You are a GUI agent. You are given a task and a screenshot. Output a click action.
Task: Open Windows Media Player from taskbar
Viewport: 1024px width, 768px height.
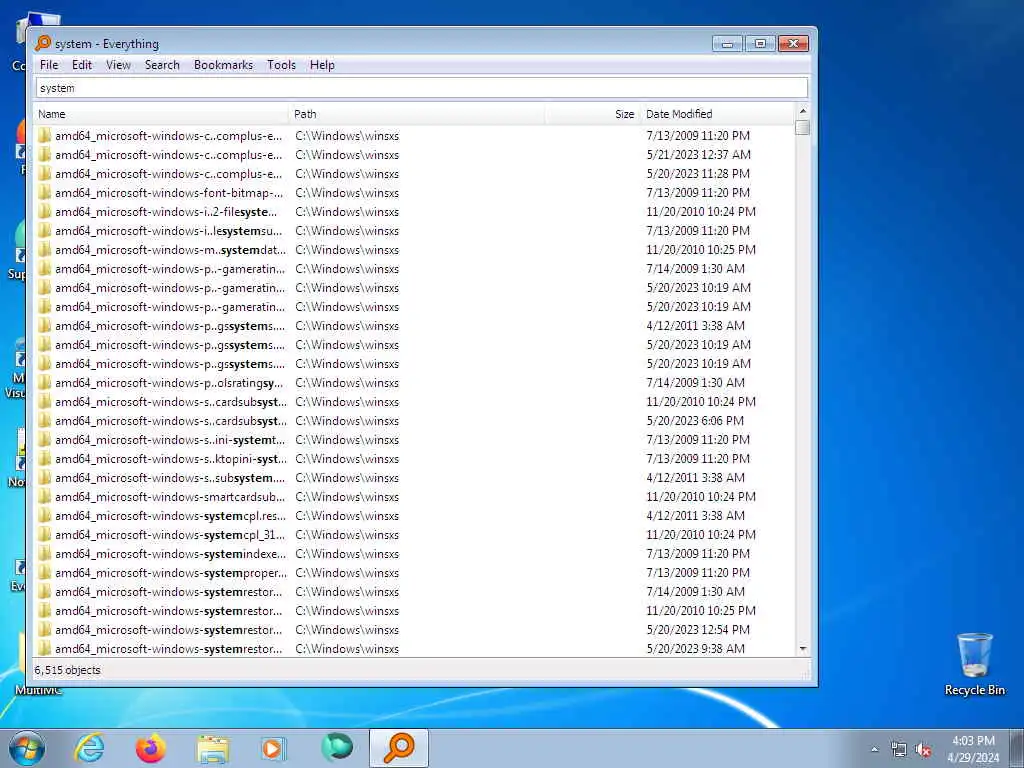click(x=274, y=748)
